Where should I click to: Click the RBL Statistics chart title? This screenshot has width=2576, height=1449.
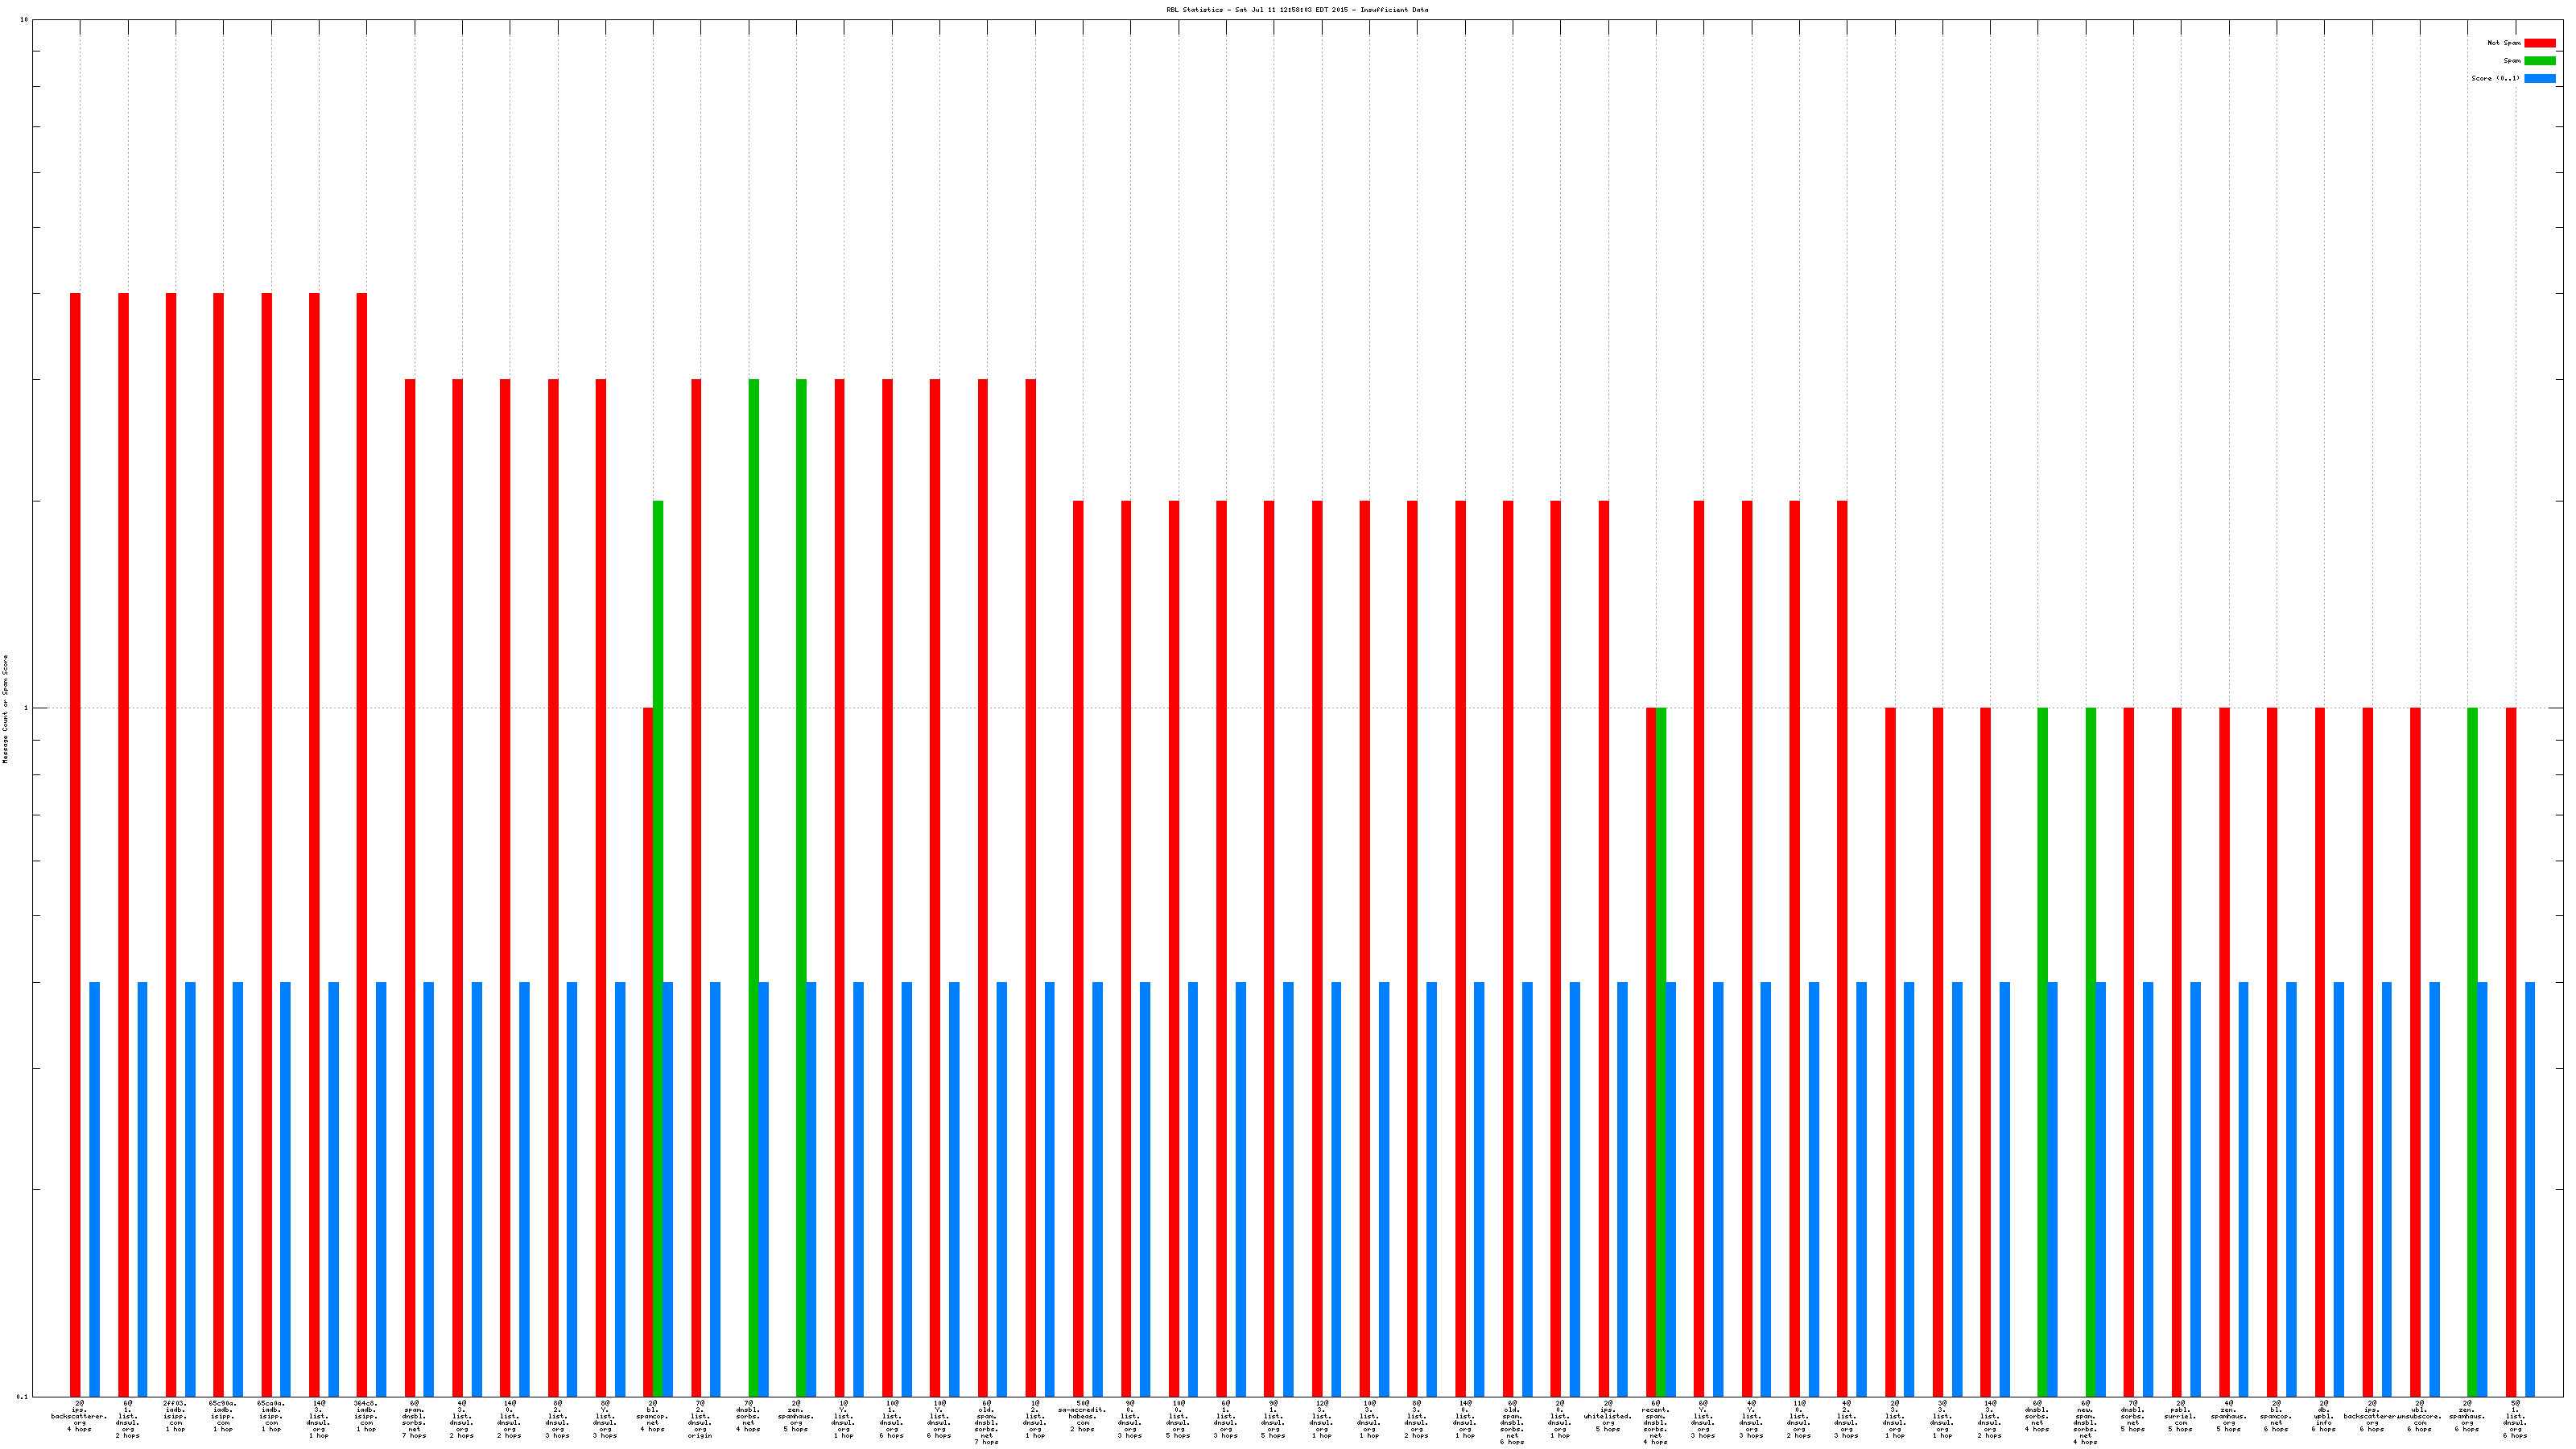click(1296, 10)
